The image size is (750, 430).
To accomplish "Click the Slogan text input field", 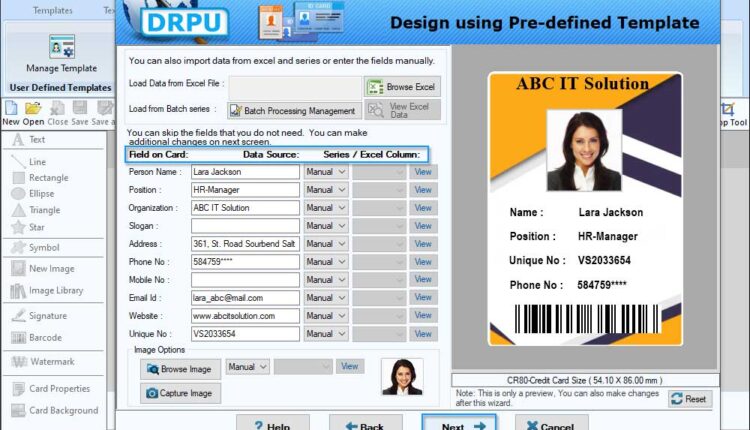I will click(x=245, y=226).
